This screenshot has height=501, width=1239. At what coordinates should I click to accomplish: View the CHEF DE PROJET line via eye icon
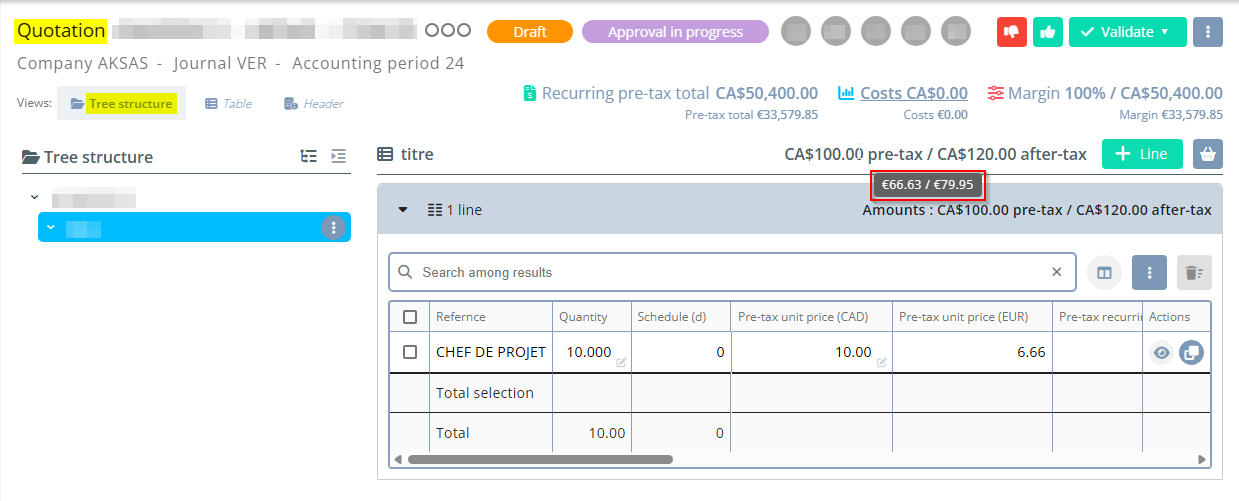click(x=1160, y=352)
